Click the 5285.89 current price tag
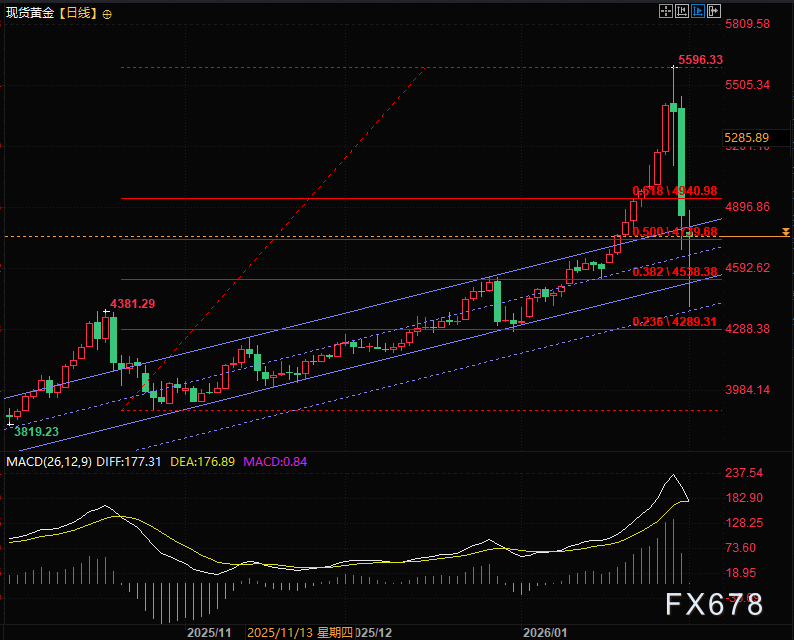 click(747, 137)
